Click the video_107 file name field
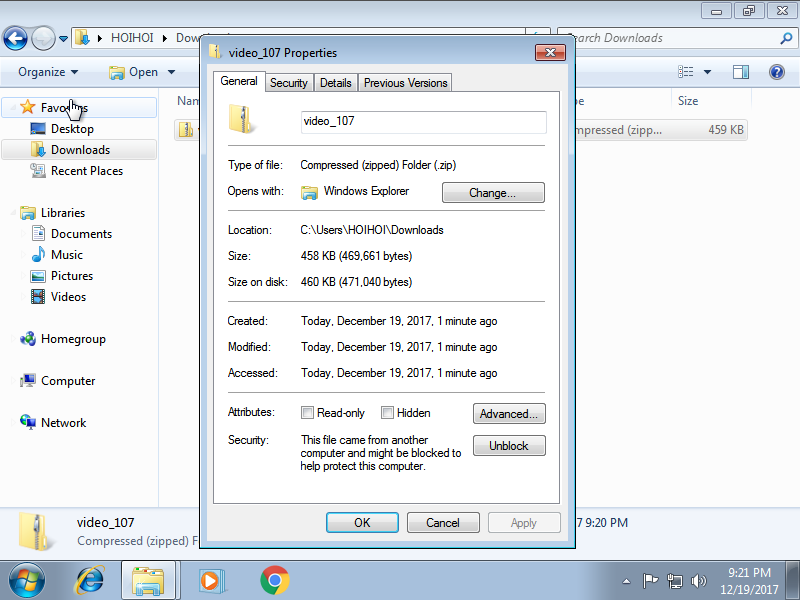Screen dimensions: 800x600 (x=423, y=122)
